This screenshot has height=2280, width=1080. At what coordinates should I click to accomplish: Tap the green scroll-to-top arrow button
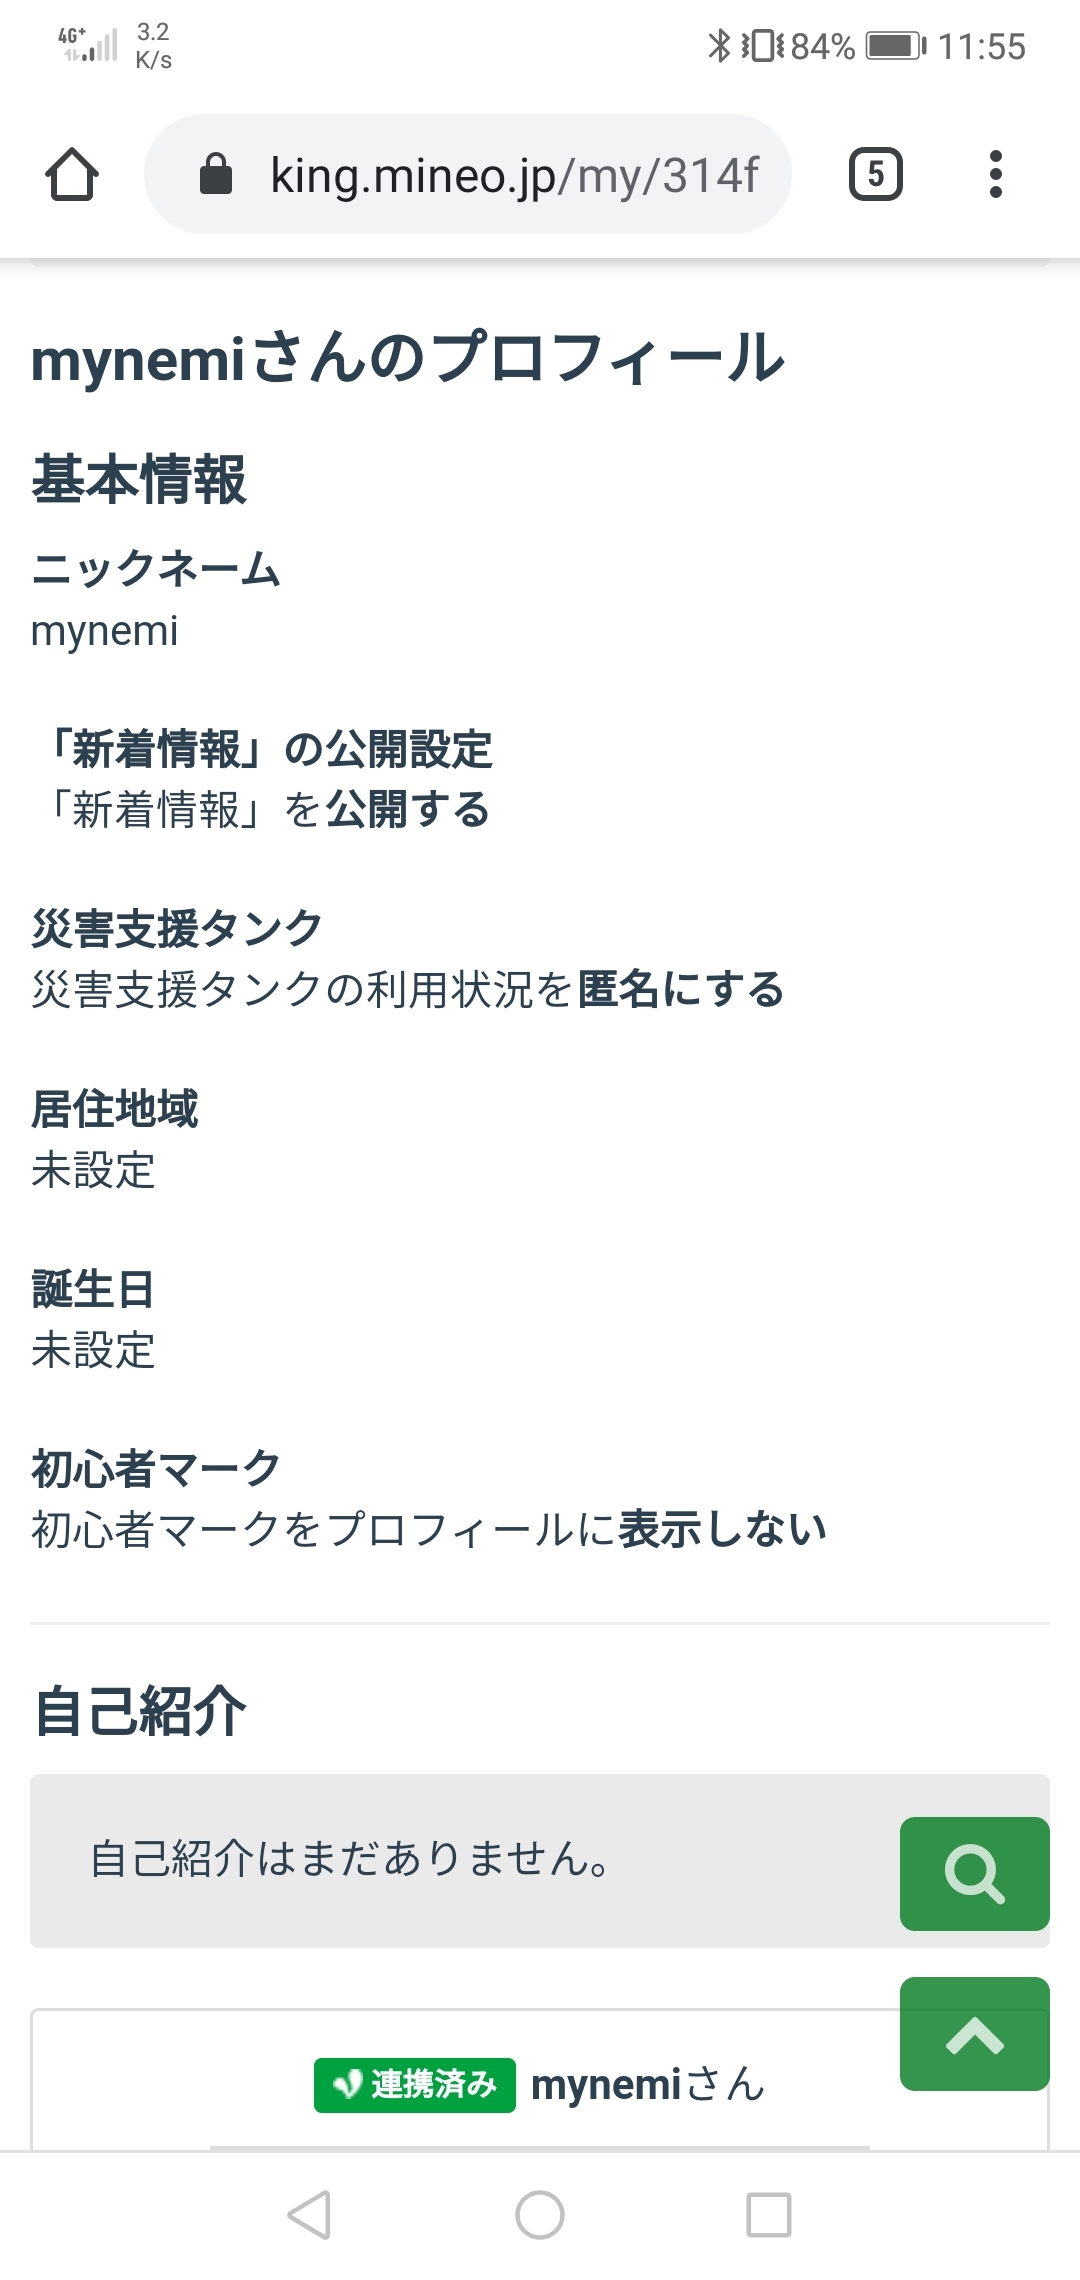[x=974, y=2034]
